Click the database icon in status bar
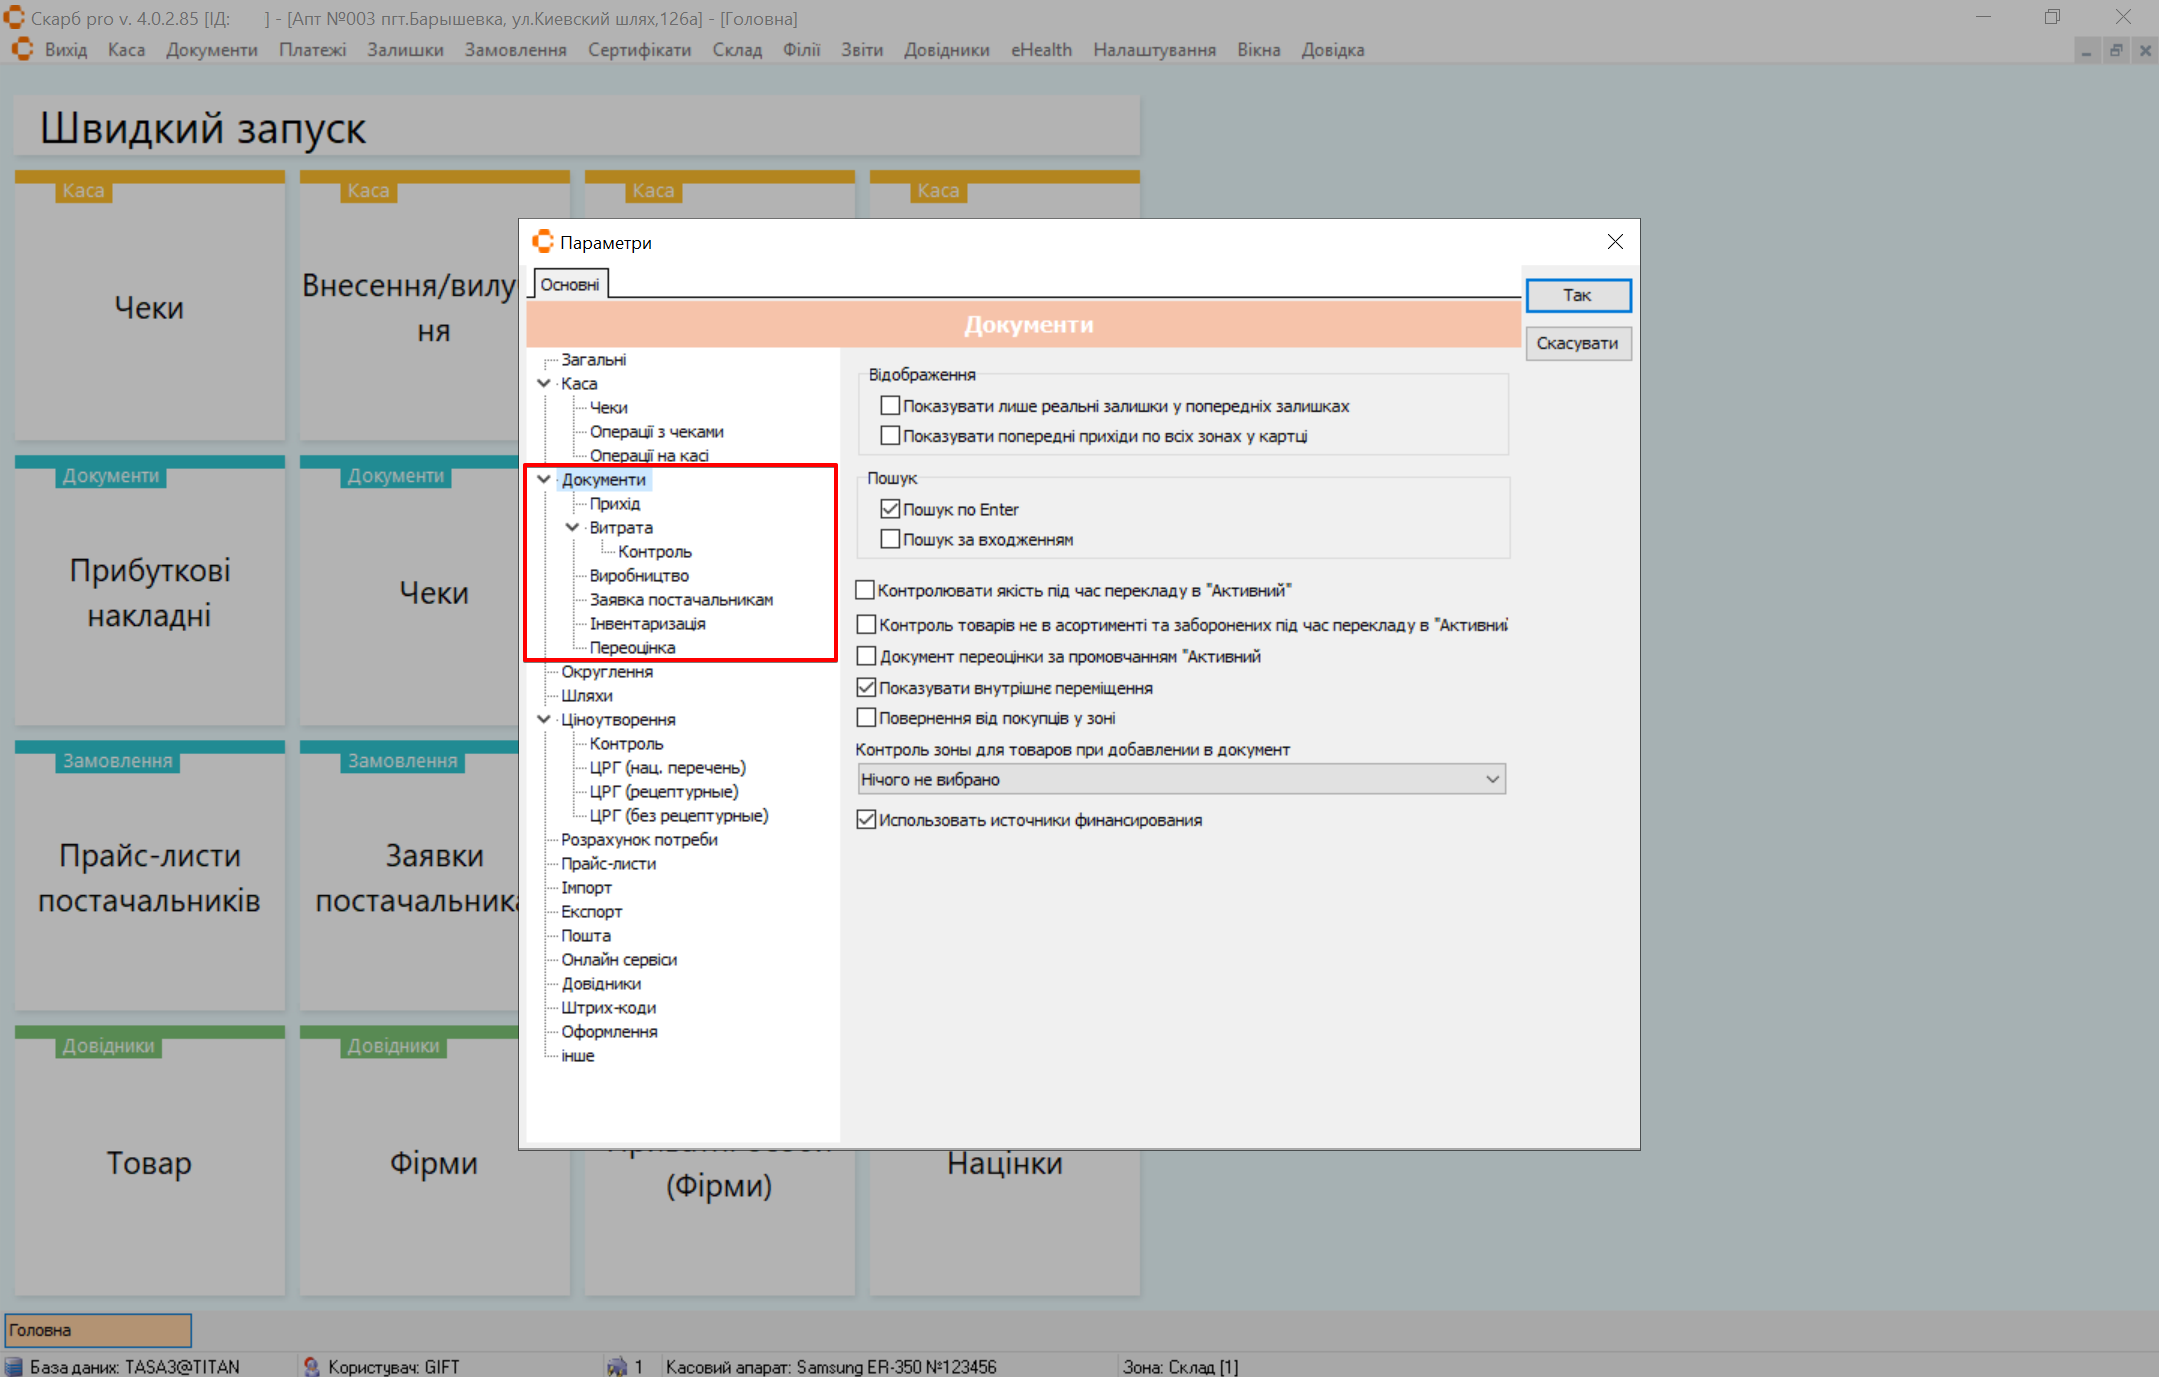2159x1377 pixels. pyautogui.click(x=14, y=1366)
